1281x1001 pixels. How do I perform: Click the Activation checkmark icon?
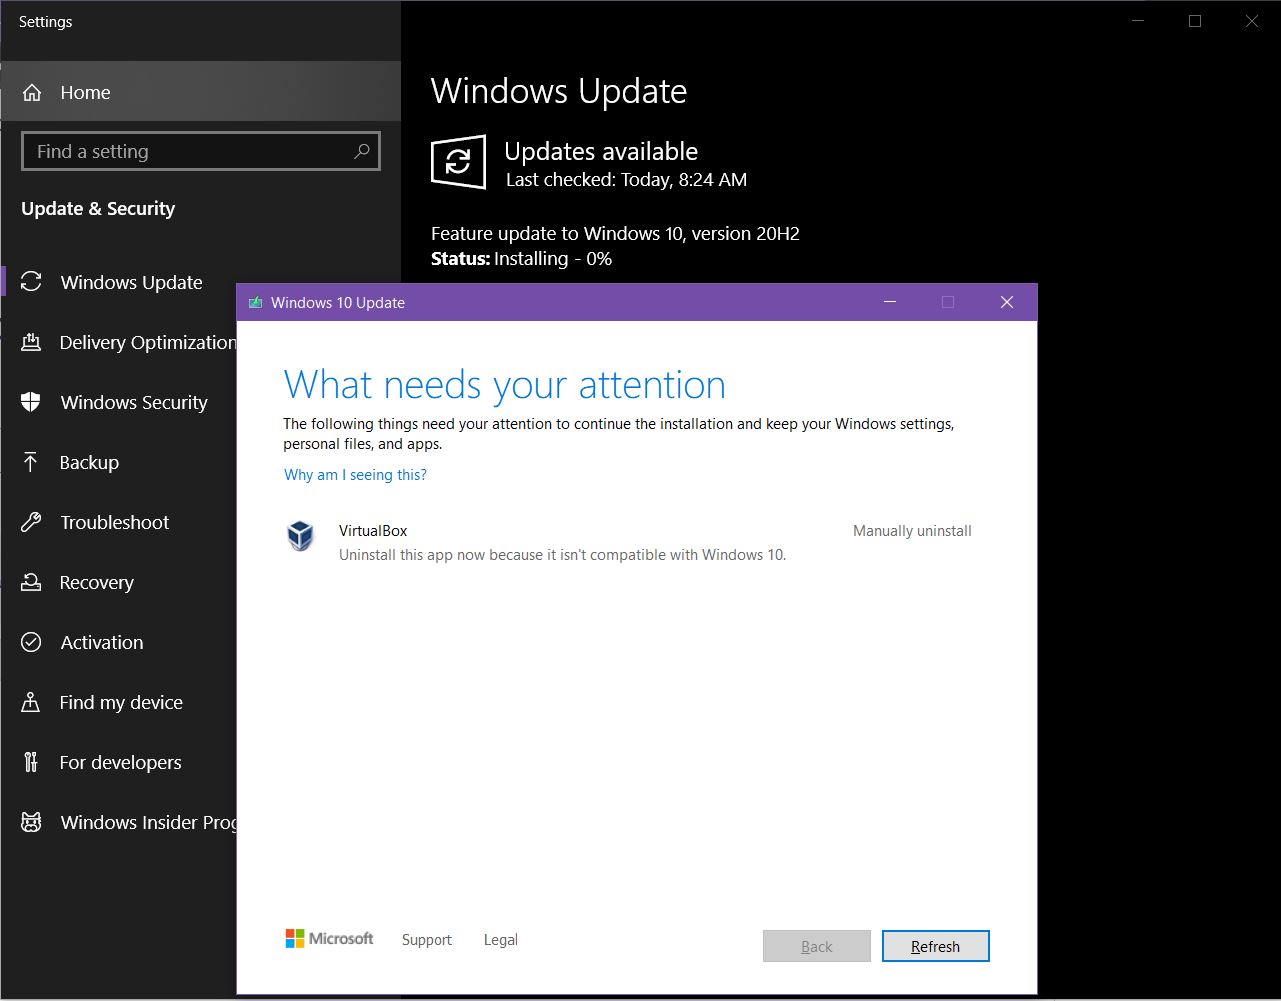pyautogui.click(x=31, y=642)
